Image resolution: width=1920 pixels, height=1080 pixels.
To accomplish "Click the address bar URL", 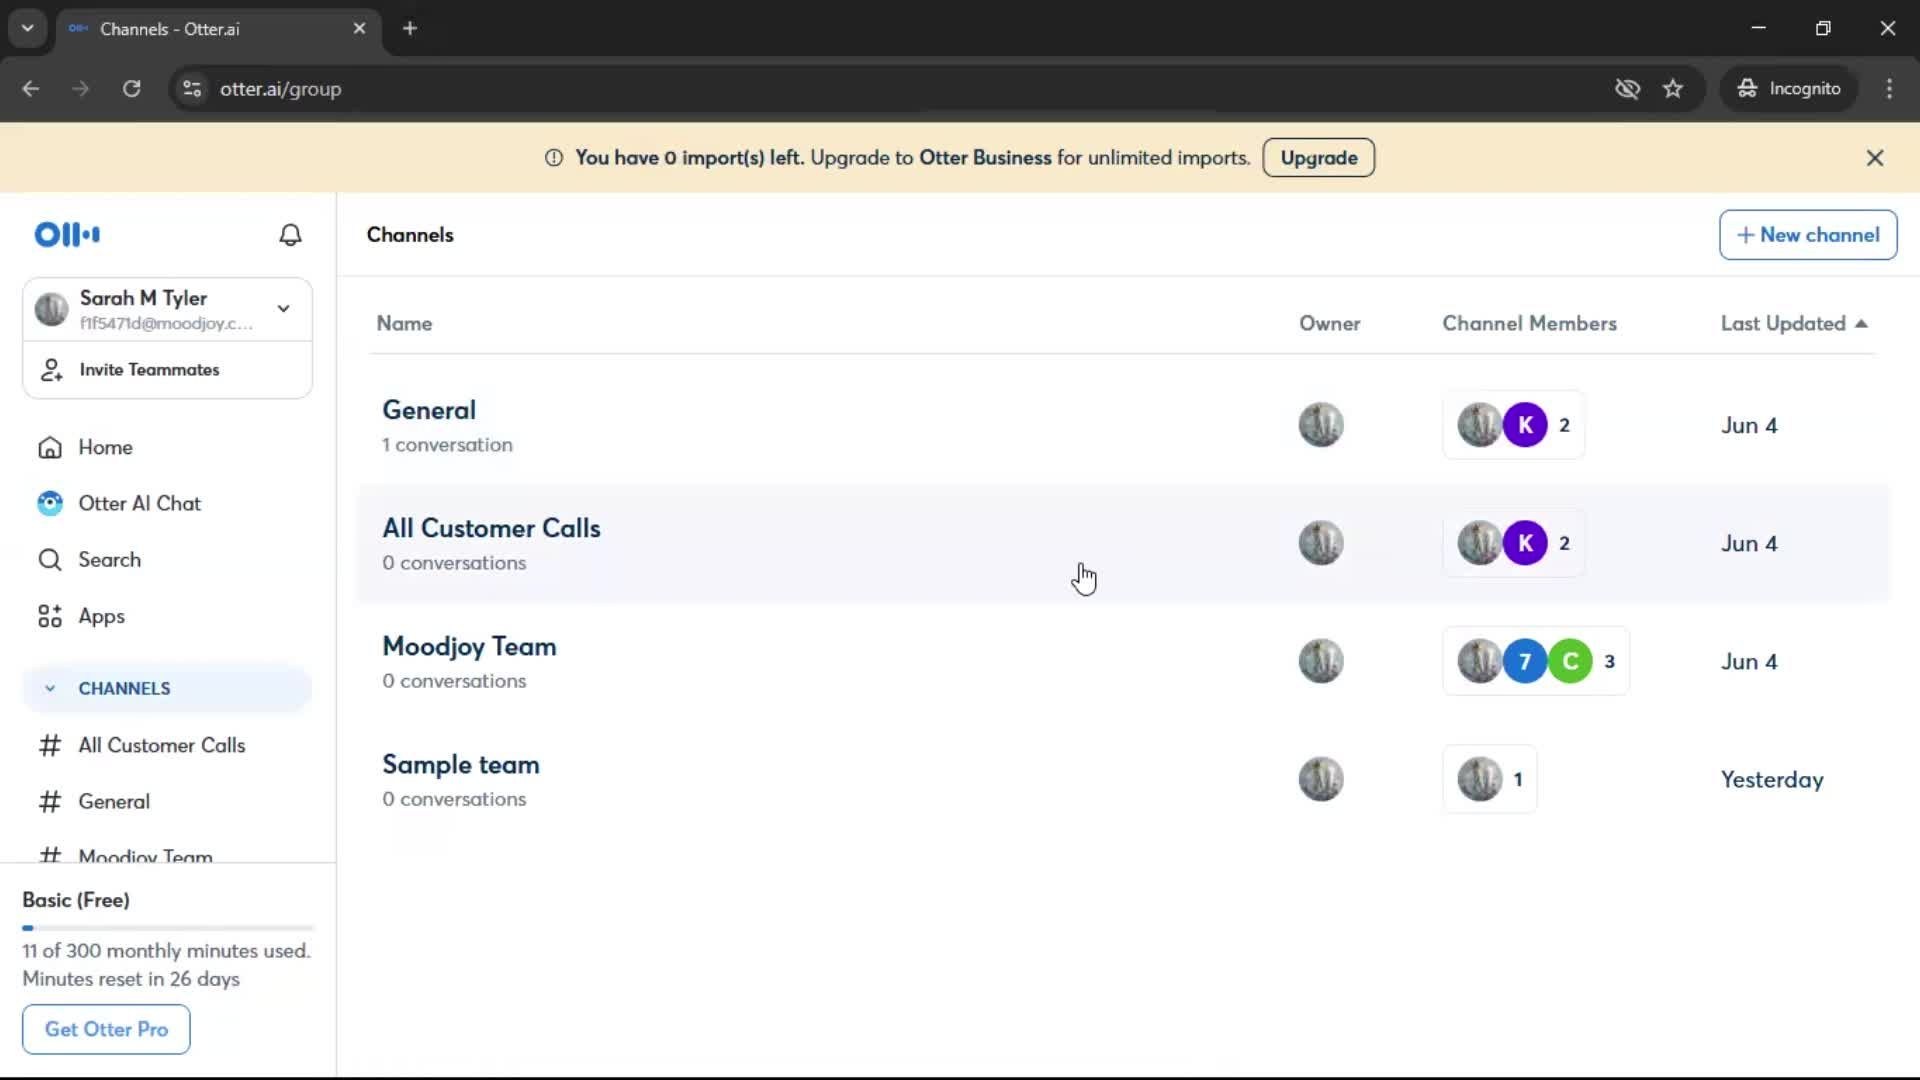I will 280,89.
